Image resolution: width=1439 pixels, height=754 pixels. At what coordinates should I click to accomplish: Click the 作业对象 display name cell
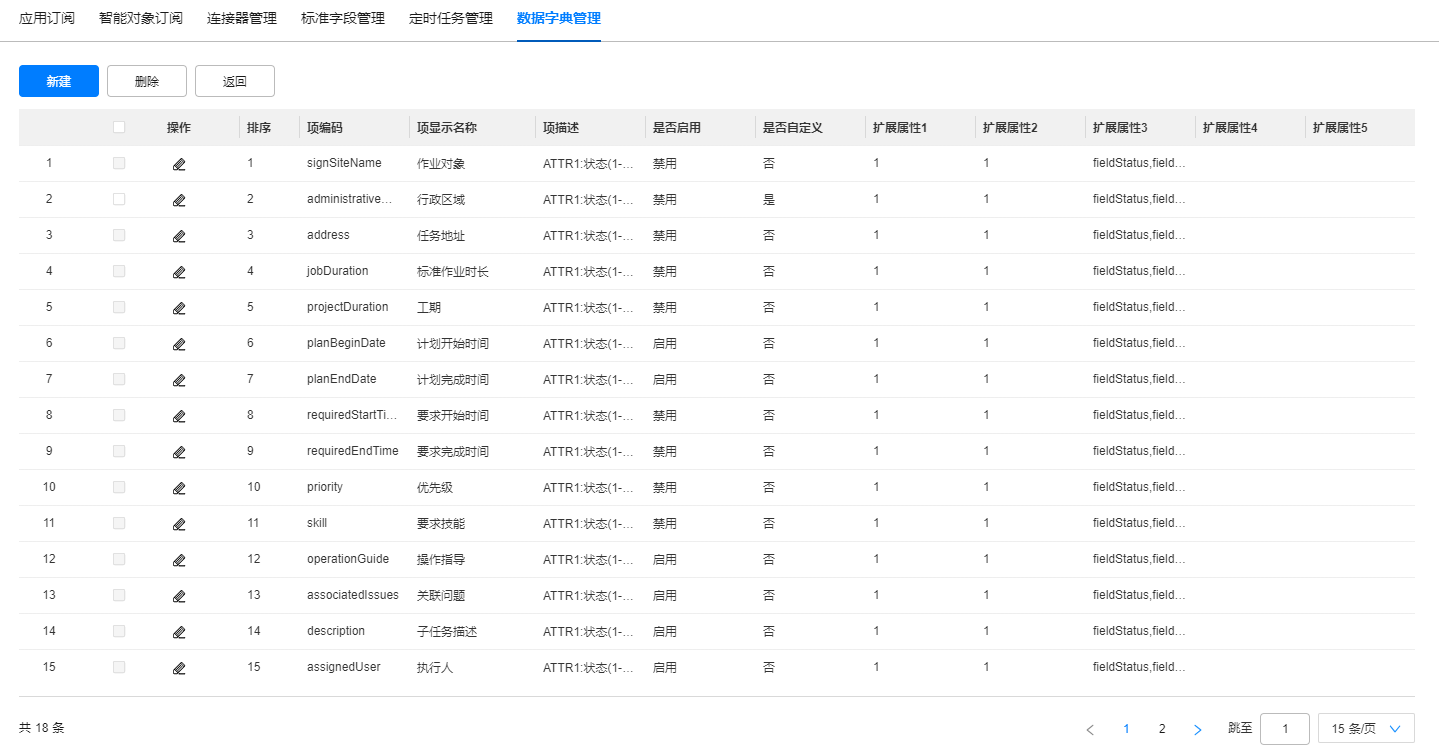(441, 164)
